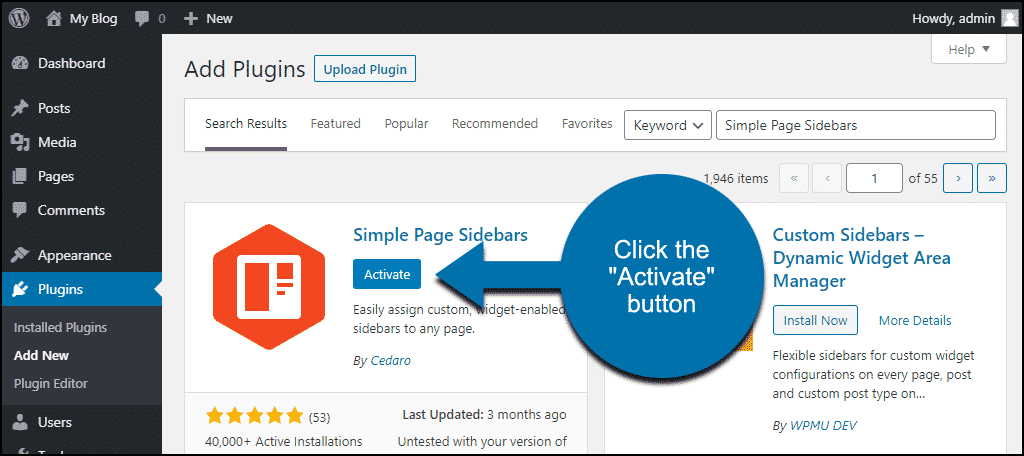
Task: Open the Appearance brush menu
Action: (x=22, y=255)
